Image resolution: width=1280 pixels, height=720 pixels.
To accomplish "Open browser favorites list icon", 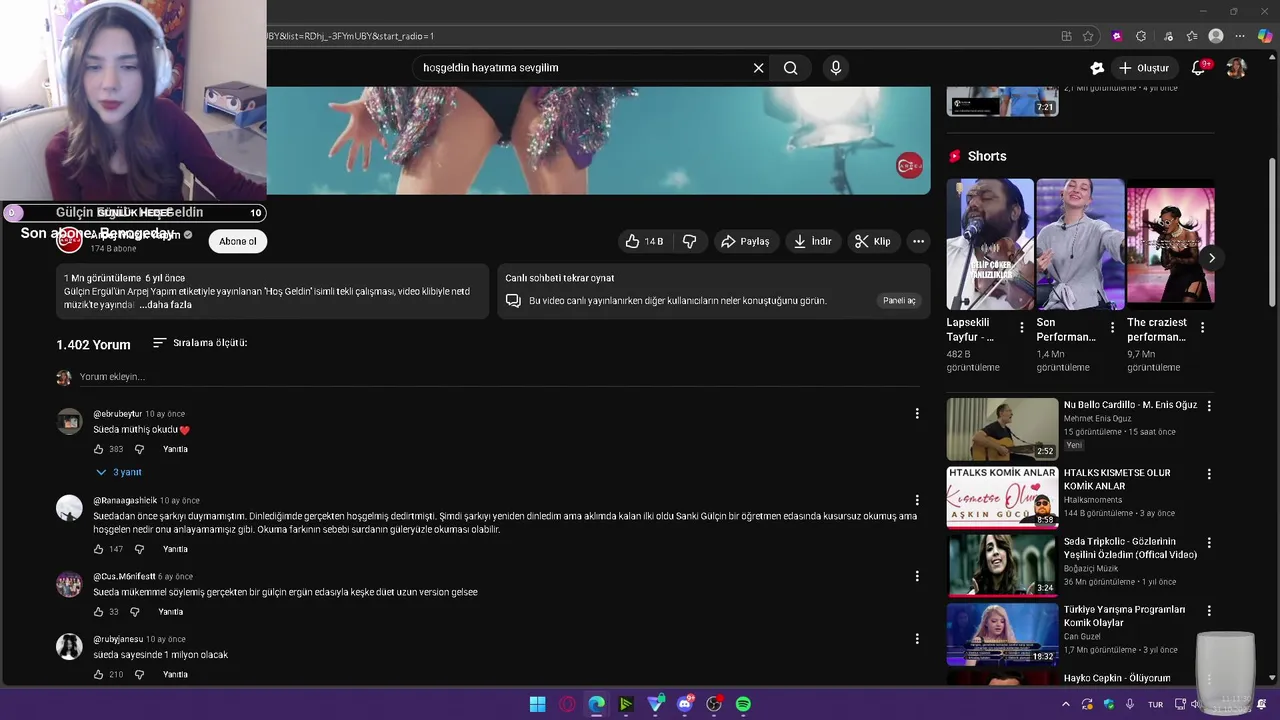I will coord(1192,36).
